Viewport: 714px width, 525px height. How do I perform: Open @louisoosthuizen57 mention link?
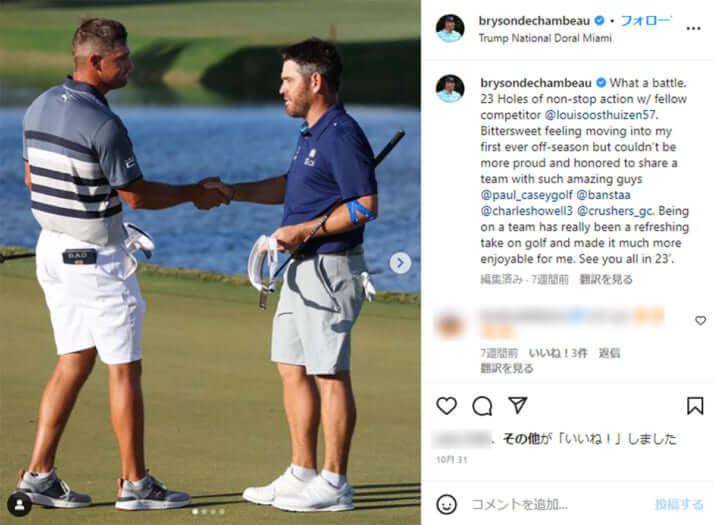[x=601, y=115]
